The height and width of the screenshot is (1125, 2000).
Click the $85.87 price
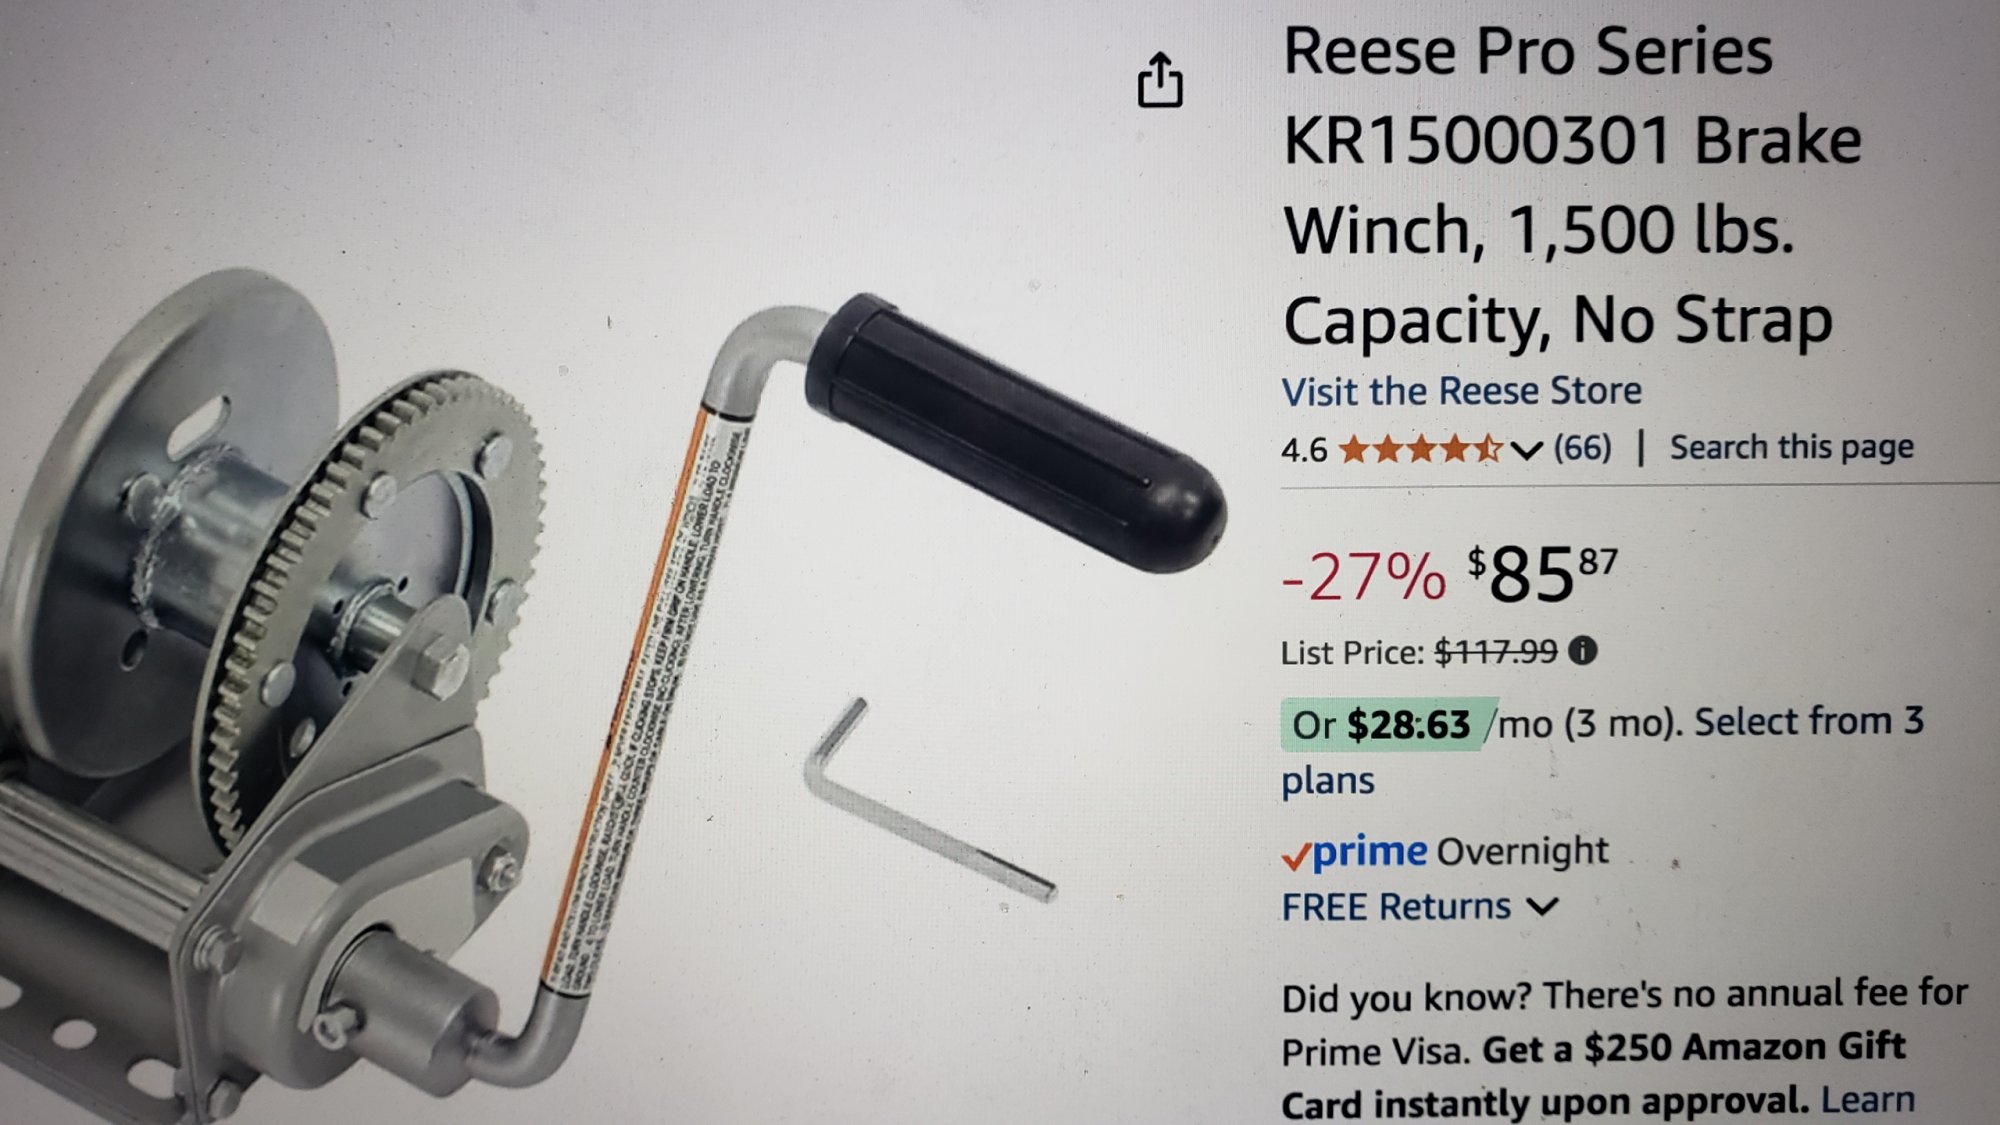point(1542,574)
